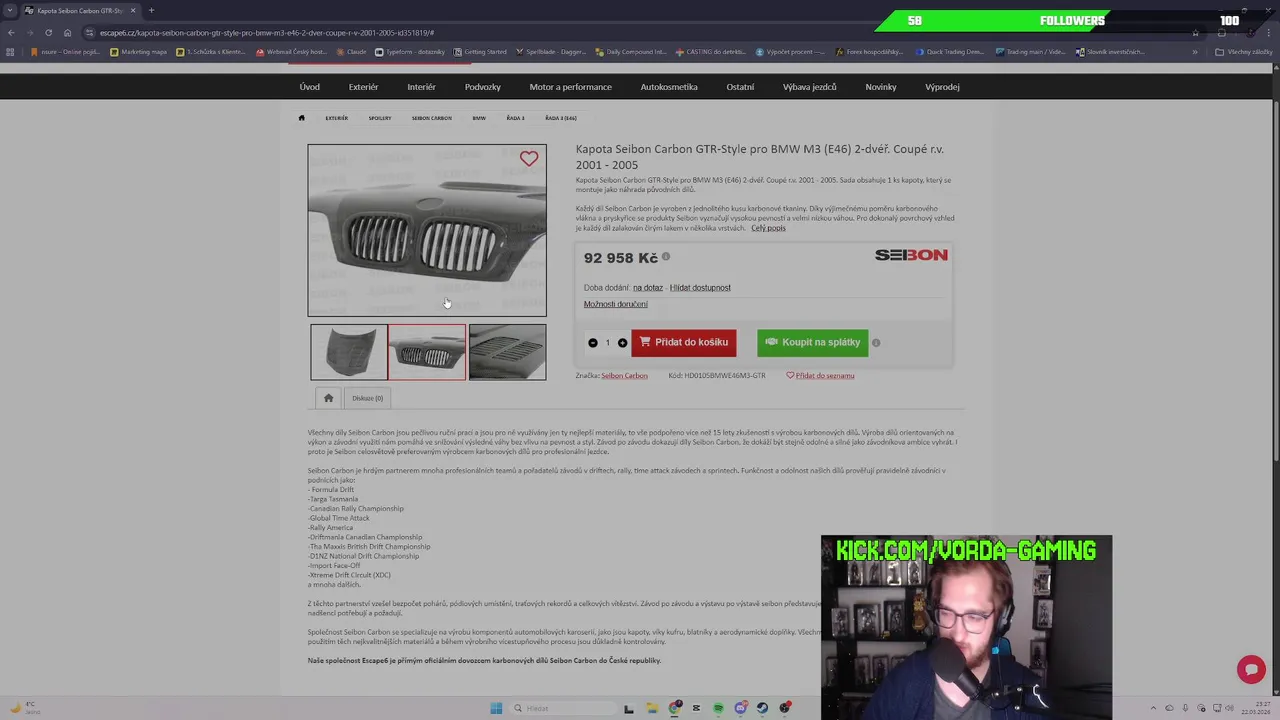Click the main product hood image
1280x720 pixels.
427,230
